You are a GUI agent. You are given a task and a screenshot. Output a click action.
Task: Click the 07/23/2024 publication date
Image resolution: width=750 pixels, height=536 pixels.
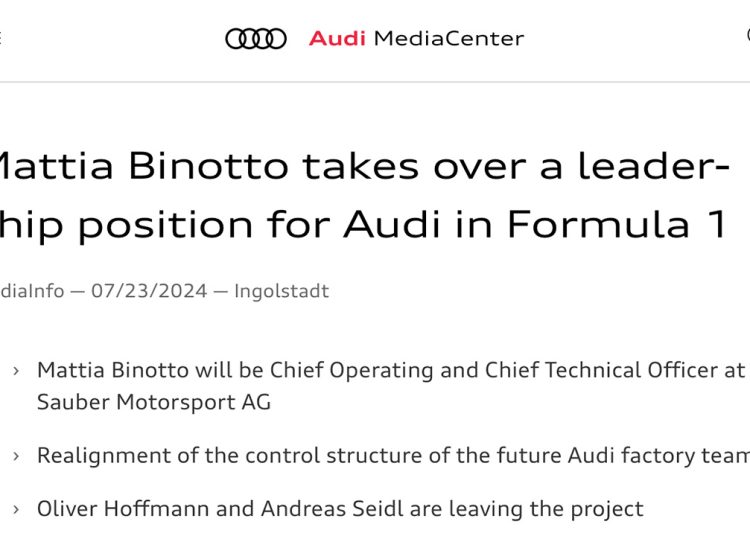[149, 292]
